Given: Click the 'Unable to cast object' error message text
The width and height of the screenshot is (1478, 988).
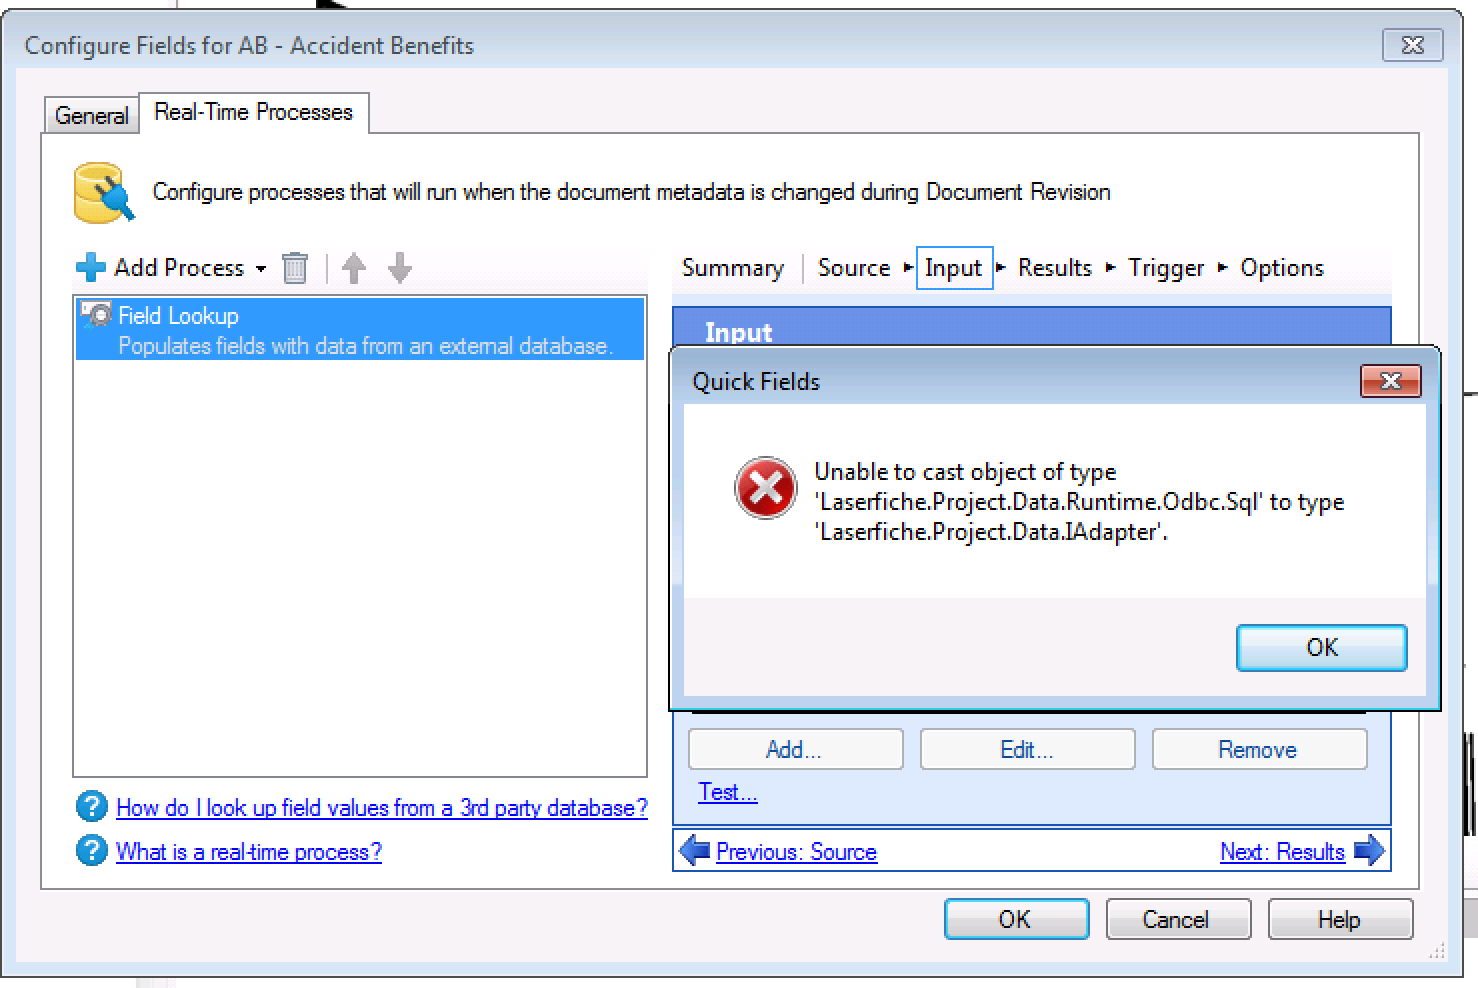Looking at the screenshot, I should pos(1079,502).
